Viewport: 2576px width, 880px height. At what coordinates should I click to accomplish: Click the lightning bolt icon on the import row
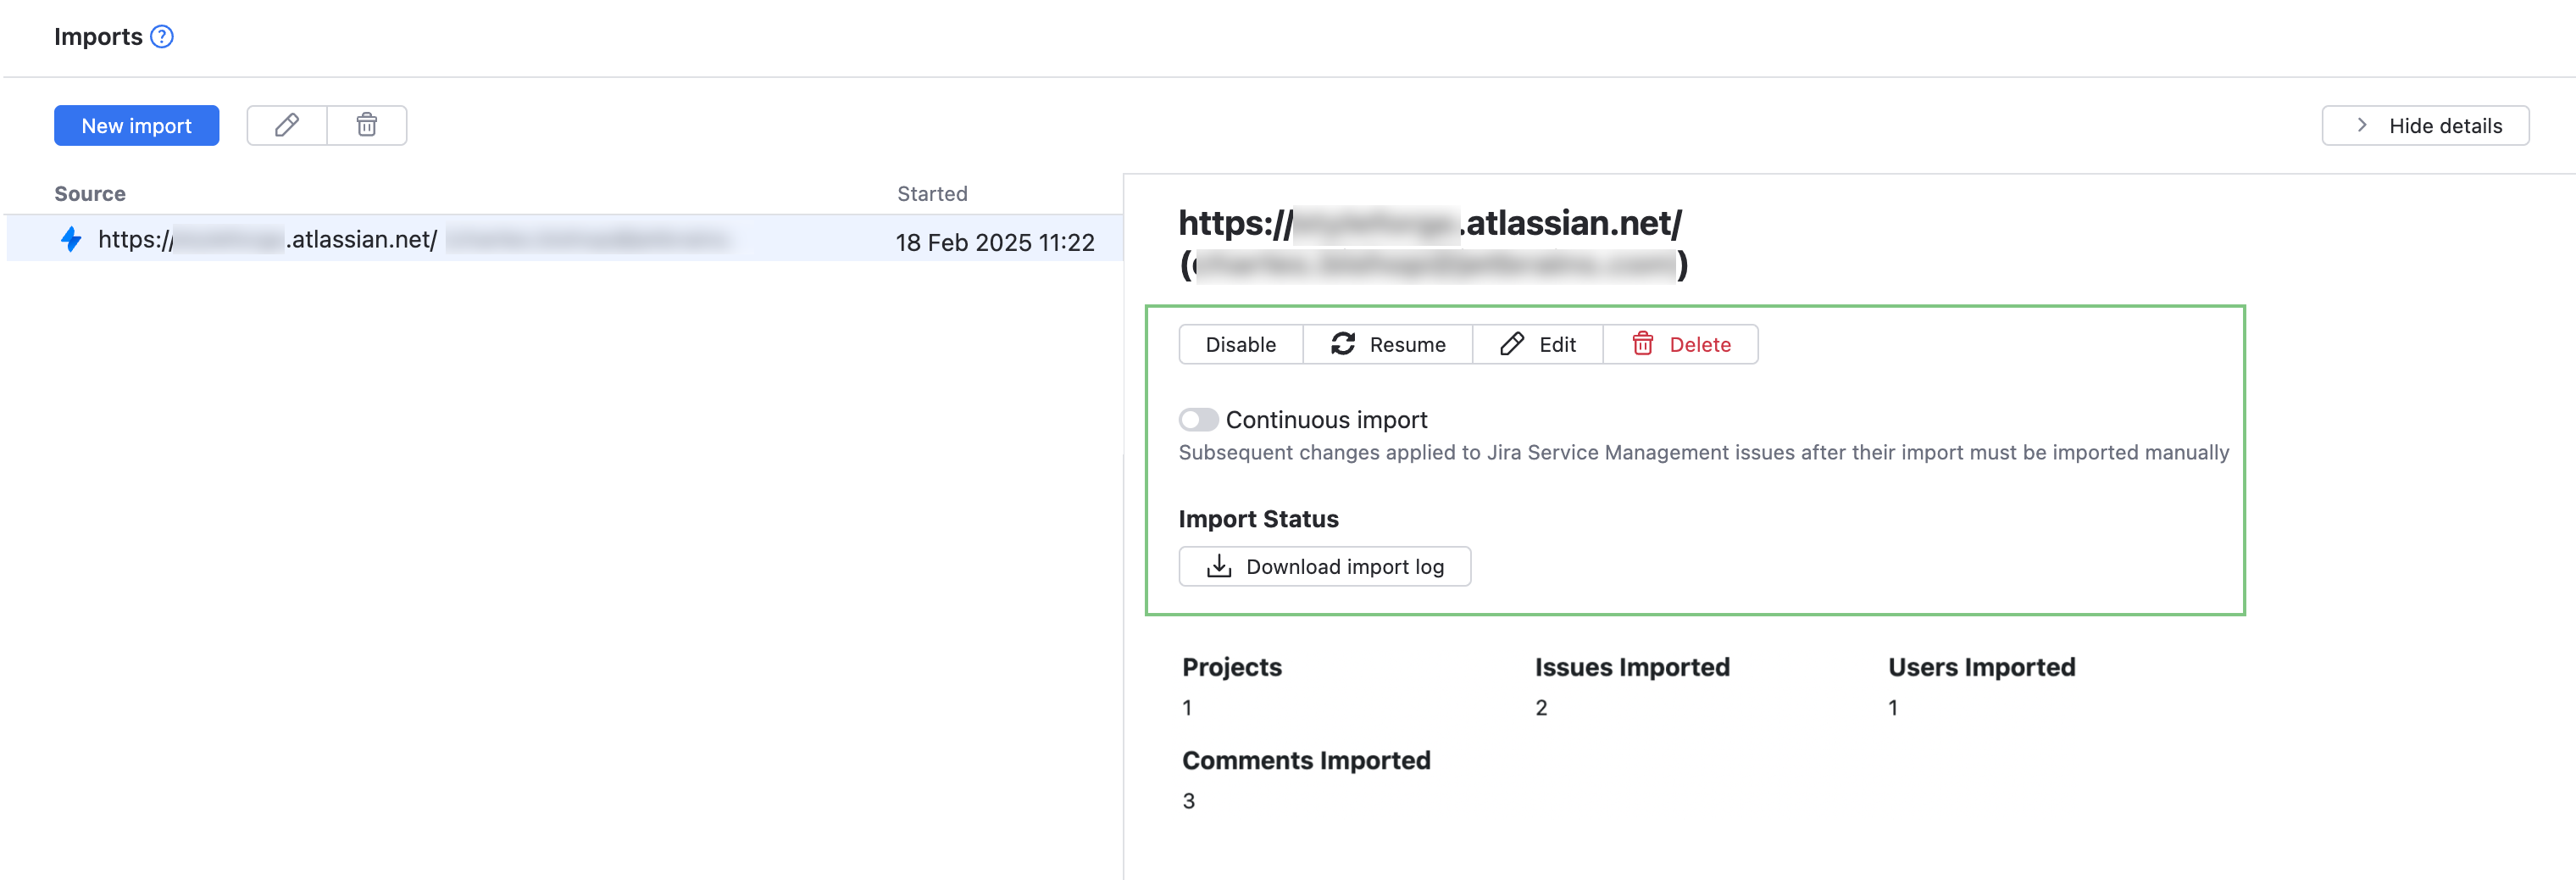pyautogui.click(x=71, y=240)
